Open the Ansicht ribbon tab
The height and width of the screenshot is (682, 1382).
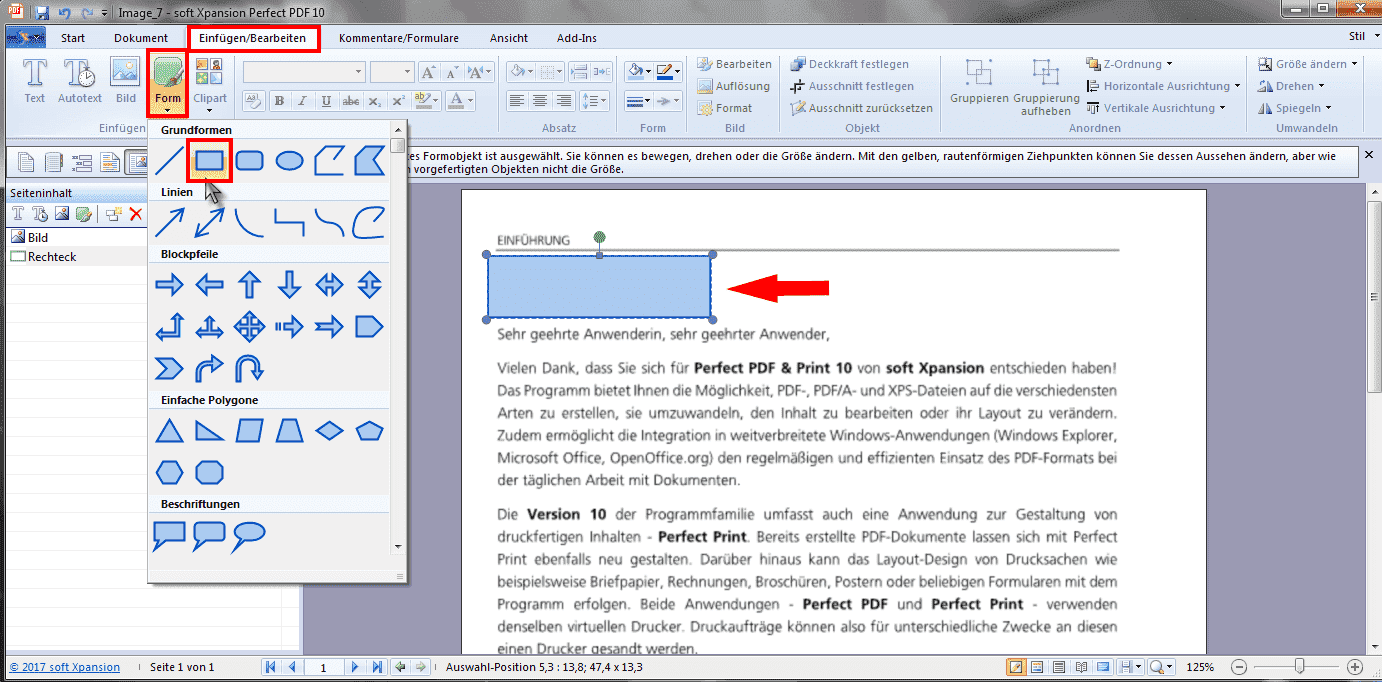point(508,38)
